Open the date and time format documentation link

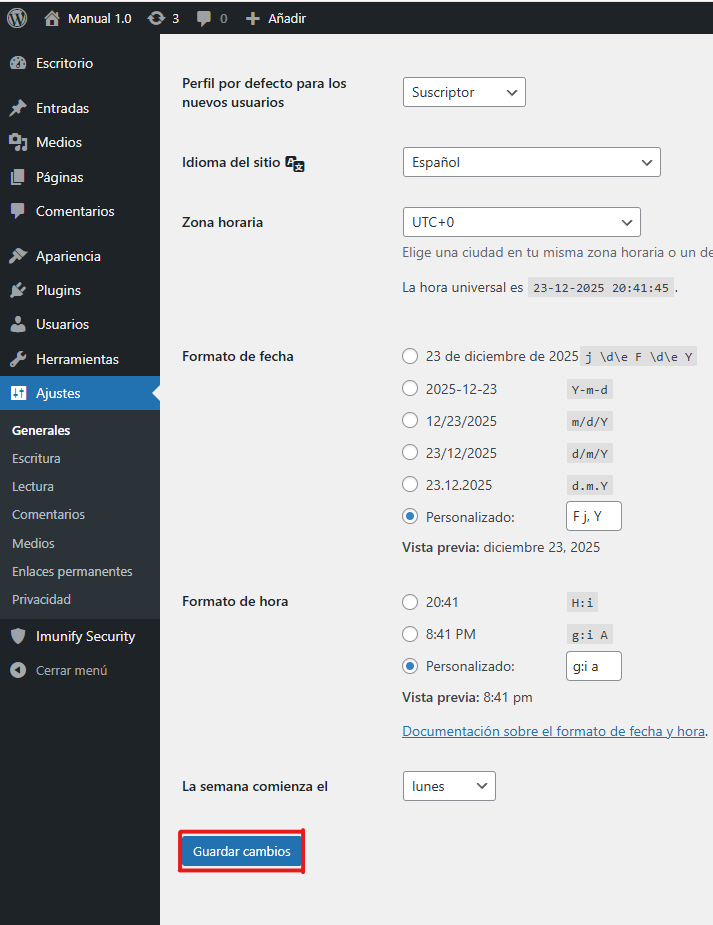[553, 731]
